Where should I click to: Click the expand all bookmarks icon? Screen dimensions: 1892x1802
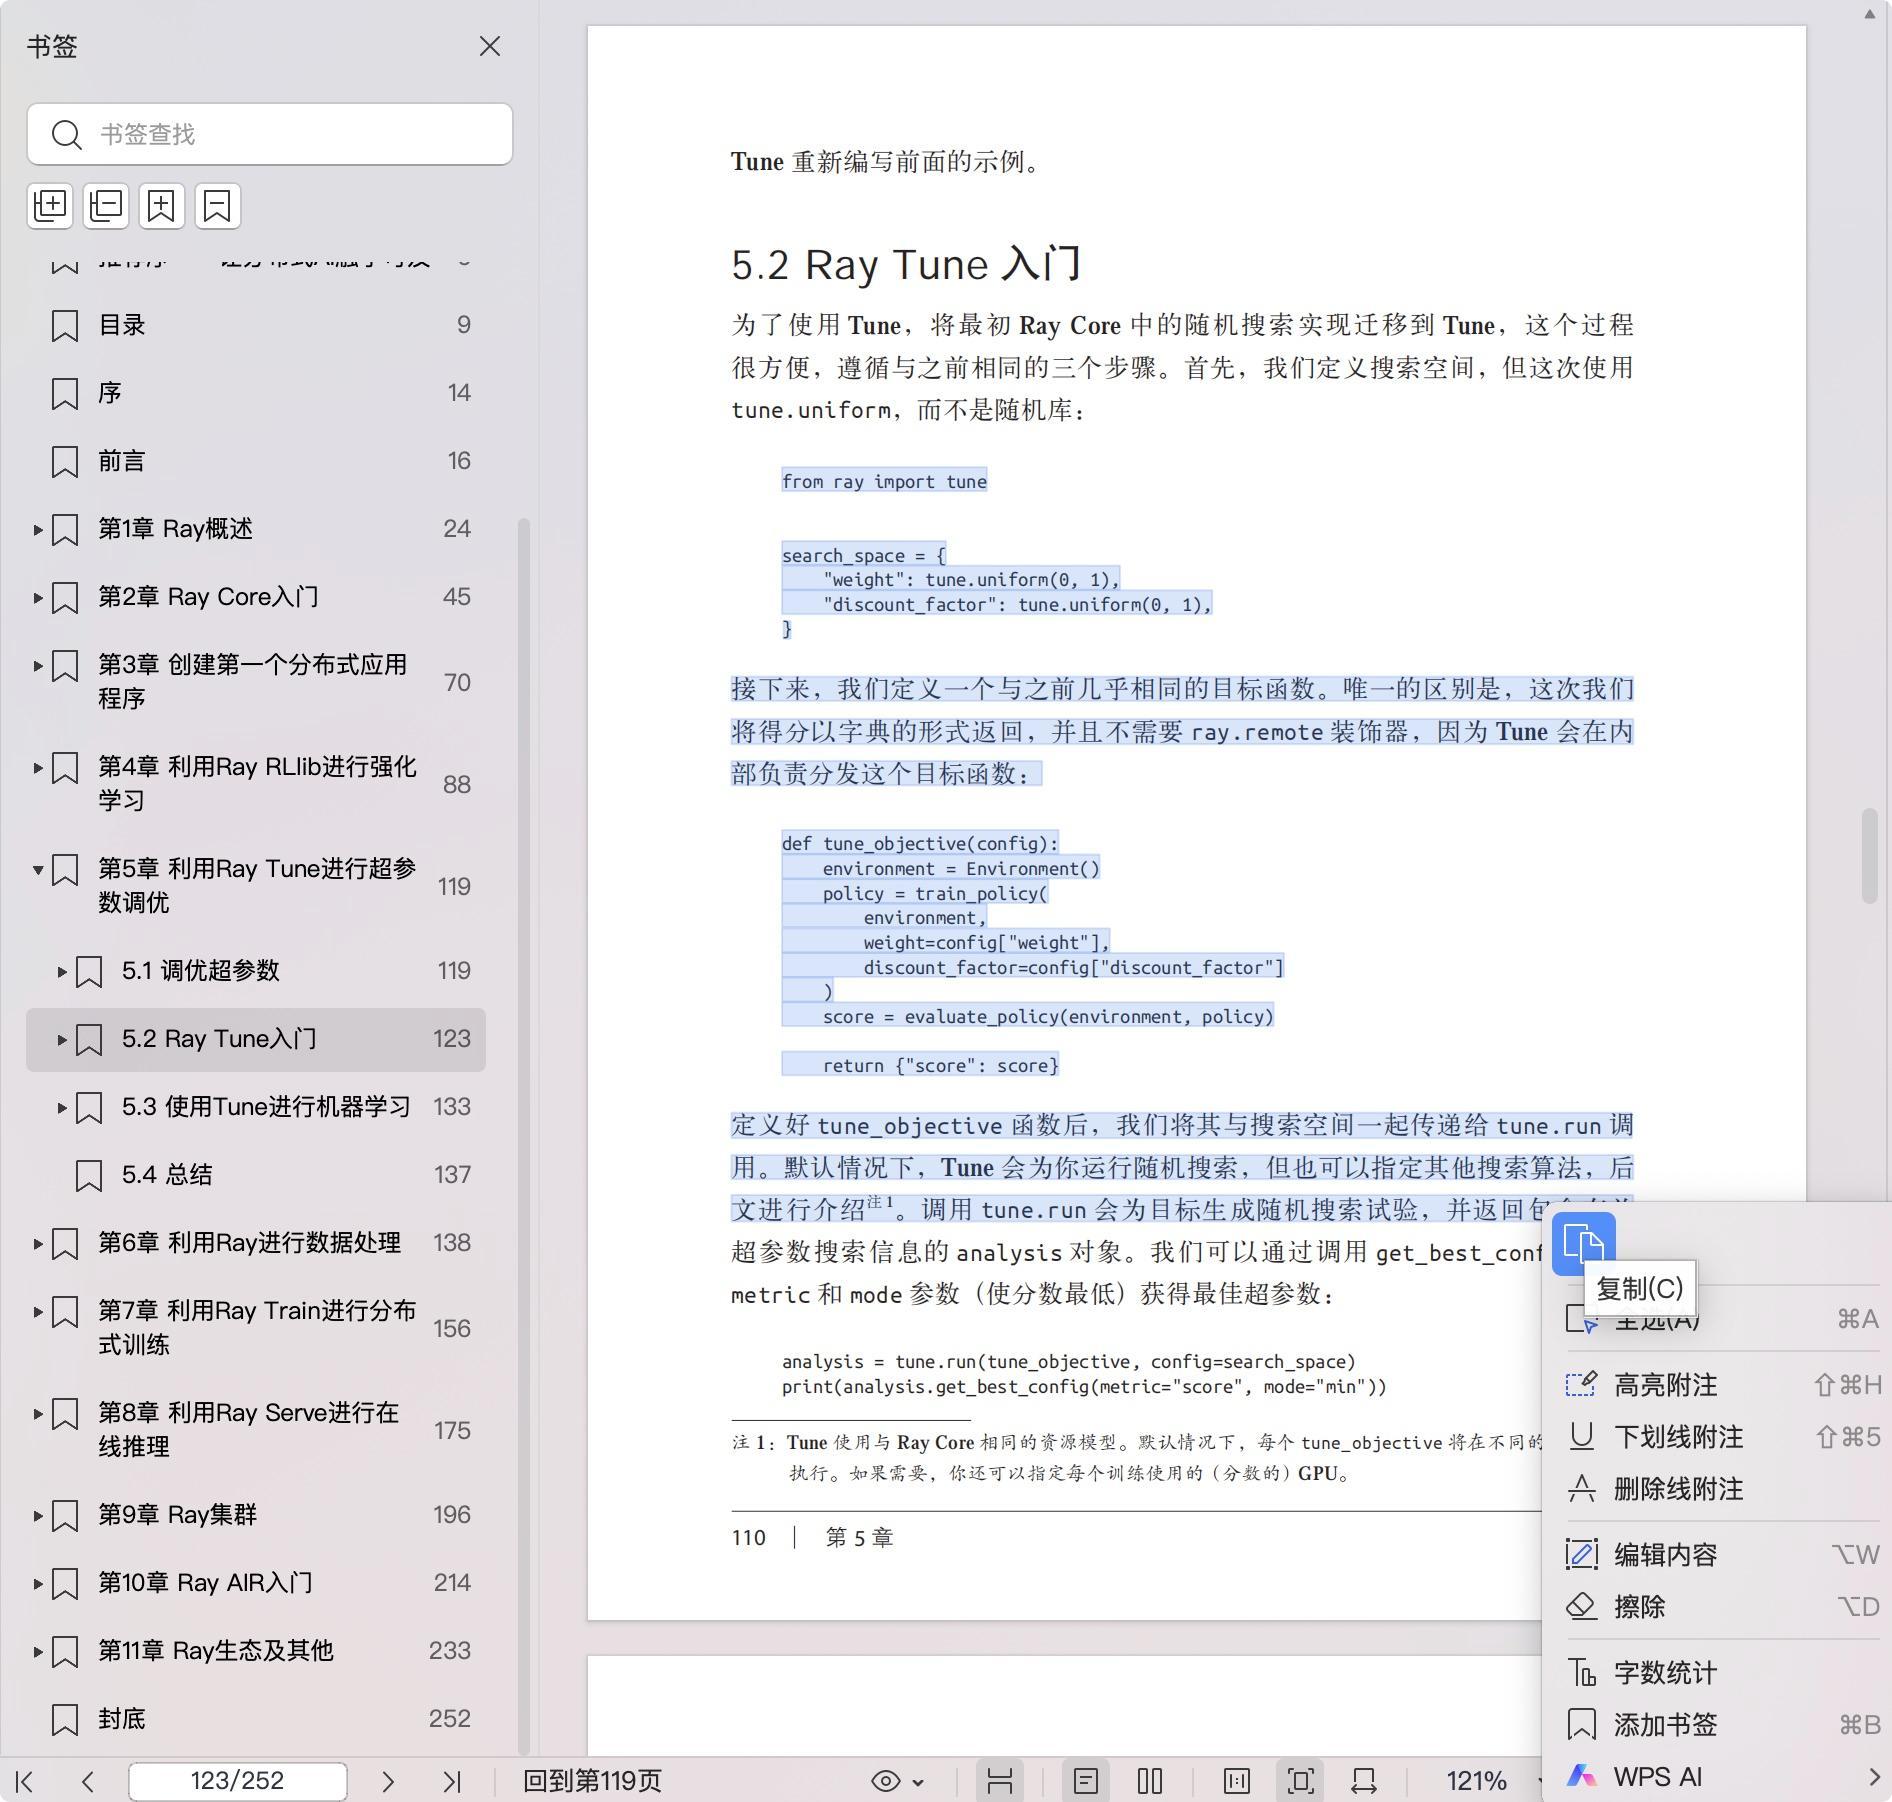click(x=50, y=206)
